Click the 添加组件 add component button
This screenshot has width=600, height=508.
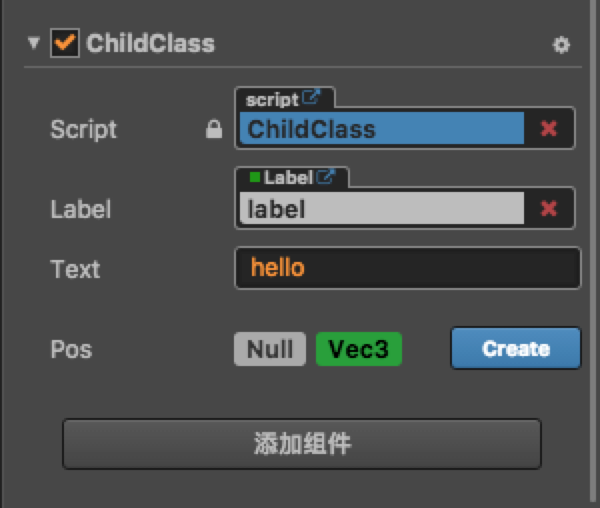coord(302,444)
